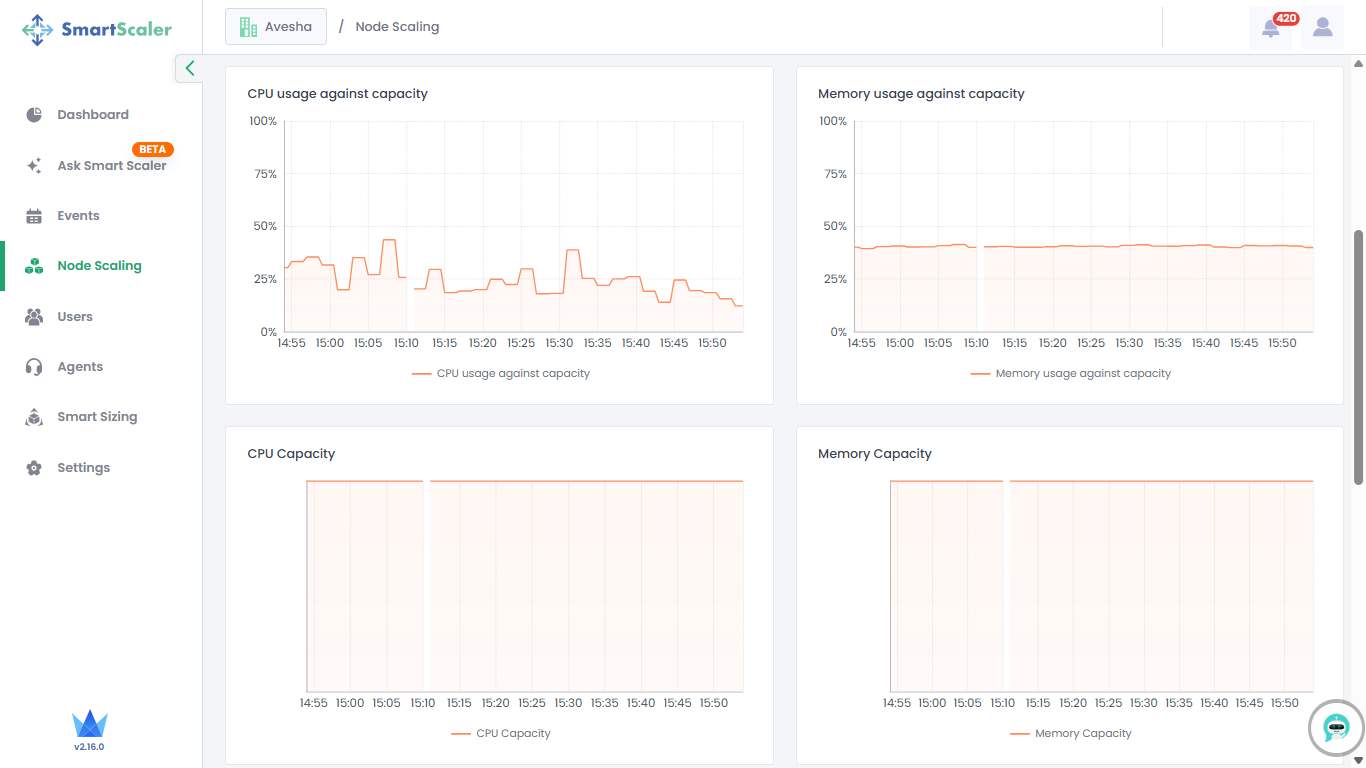Click the Node Scaling breadcrumb text
1366x768 pixels.
click(397, 27)
